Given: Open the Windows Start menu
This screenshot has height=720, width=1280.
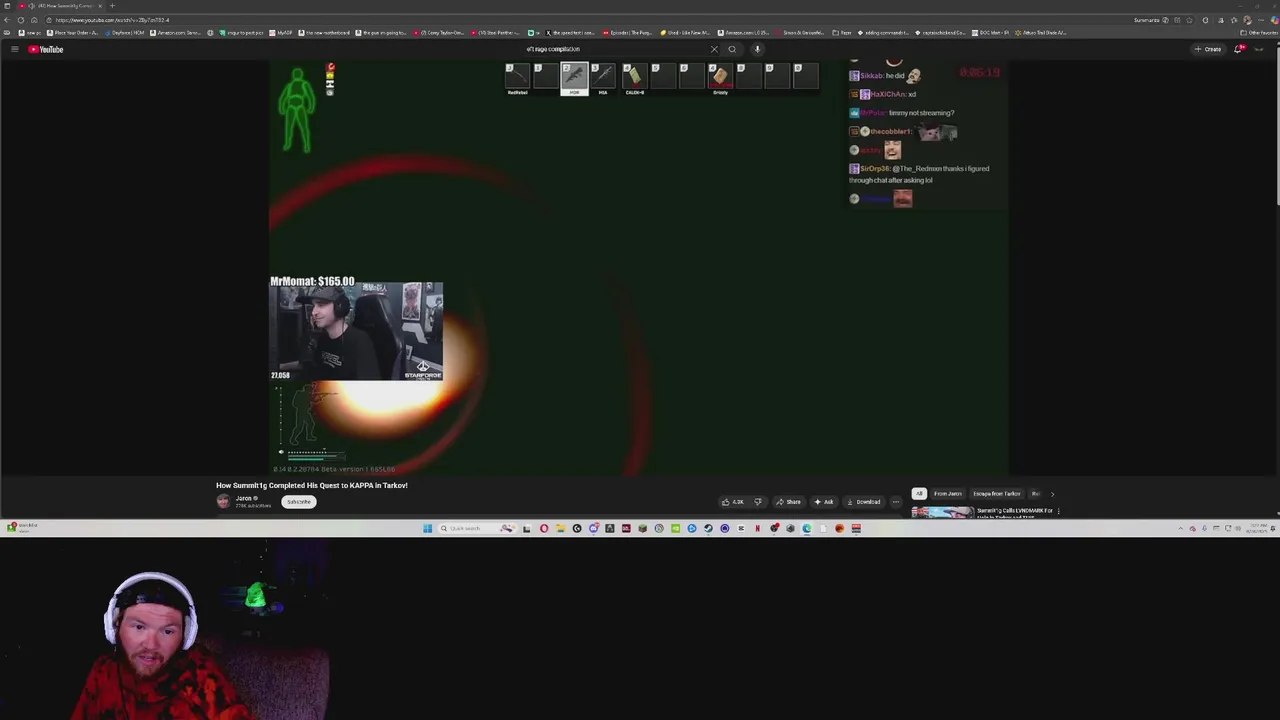Looking at the screenshot, I should tap(427, 528).
